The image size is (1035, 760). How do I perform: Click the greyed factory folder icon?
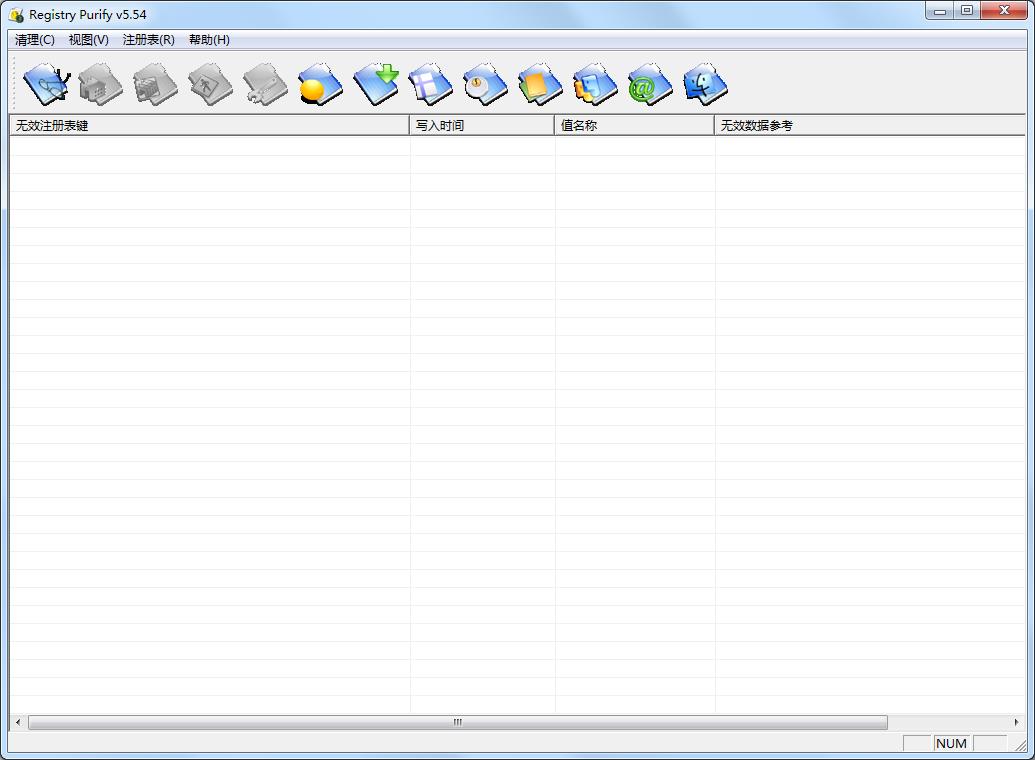[x=100, y=85]
